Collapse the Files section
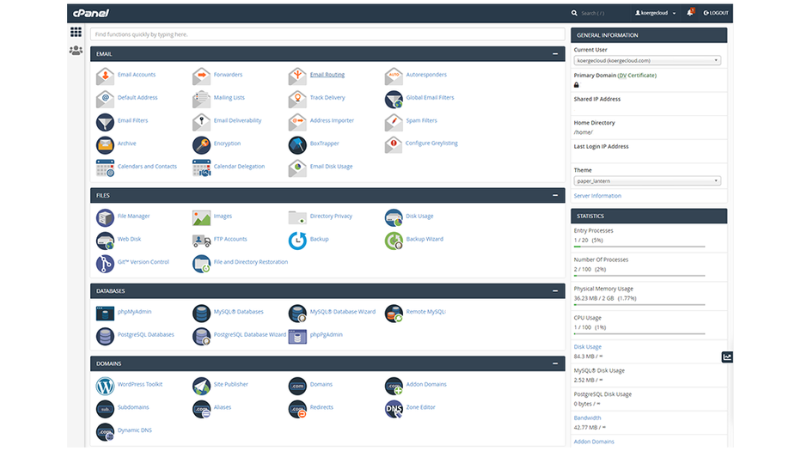800x450 pixels. (555, 194)
